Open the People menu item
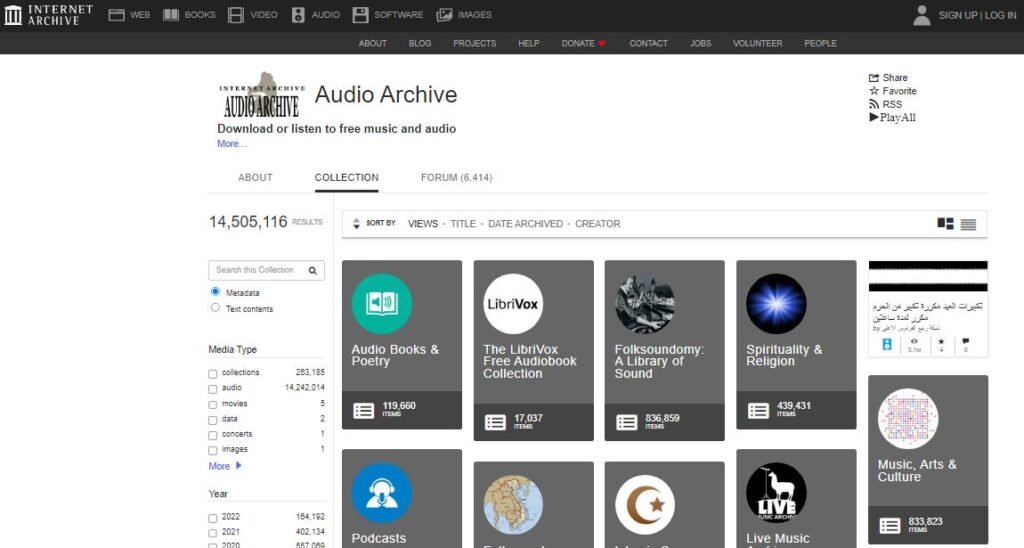The width and height of the screenshot is (1024, 548). pos(820,43)
